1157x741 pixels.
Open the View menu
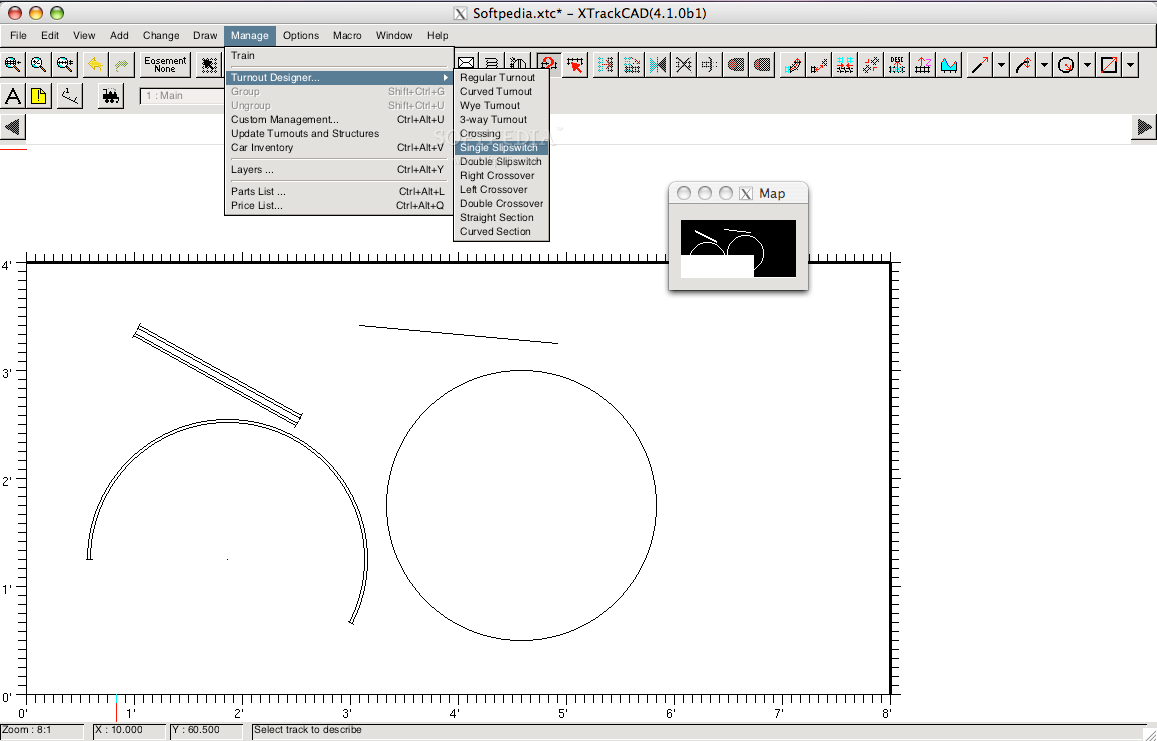(83, 35)
